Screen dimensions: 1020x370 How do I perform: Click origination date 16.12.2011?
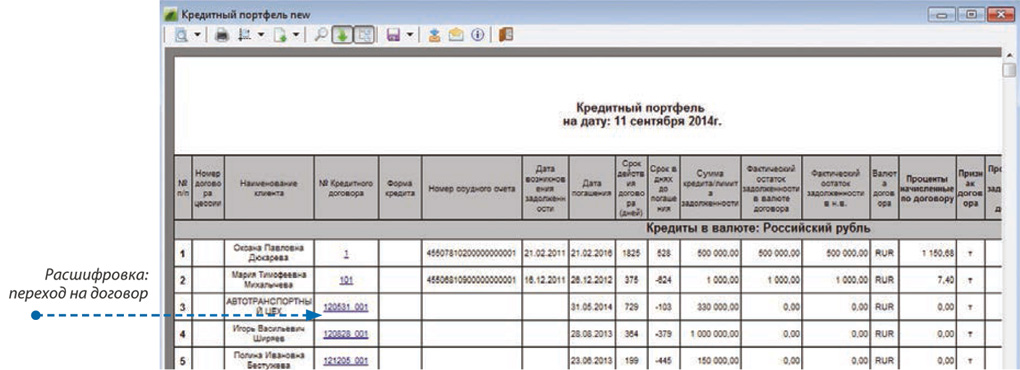[545, 281]
